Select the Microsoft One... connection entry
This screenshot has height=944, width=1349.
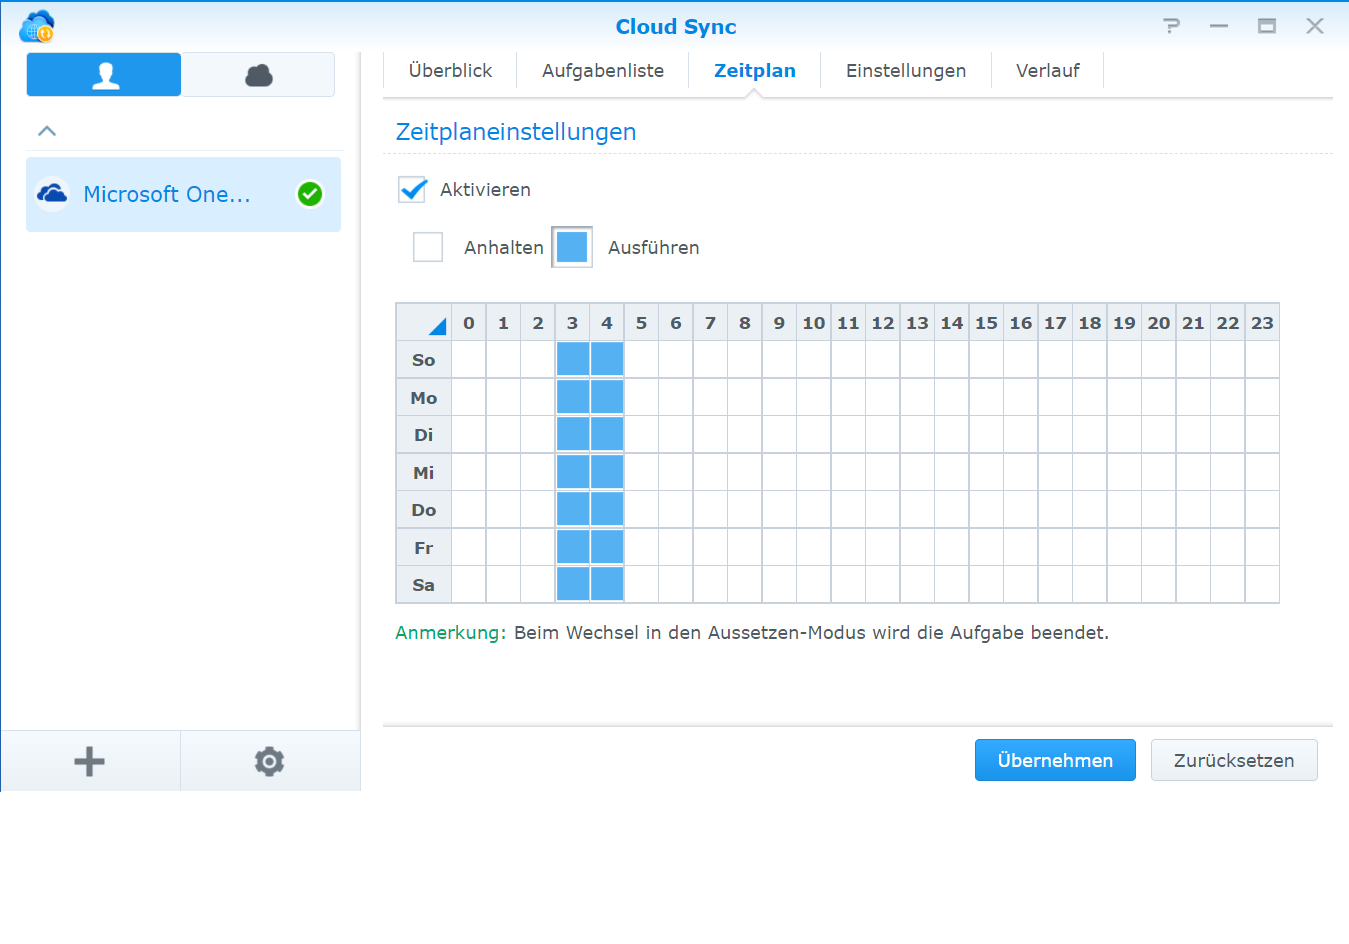(183, 194)
